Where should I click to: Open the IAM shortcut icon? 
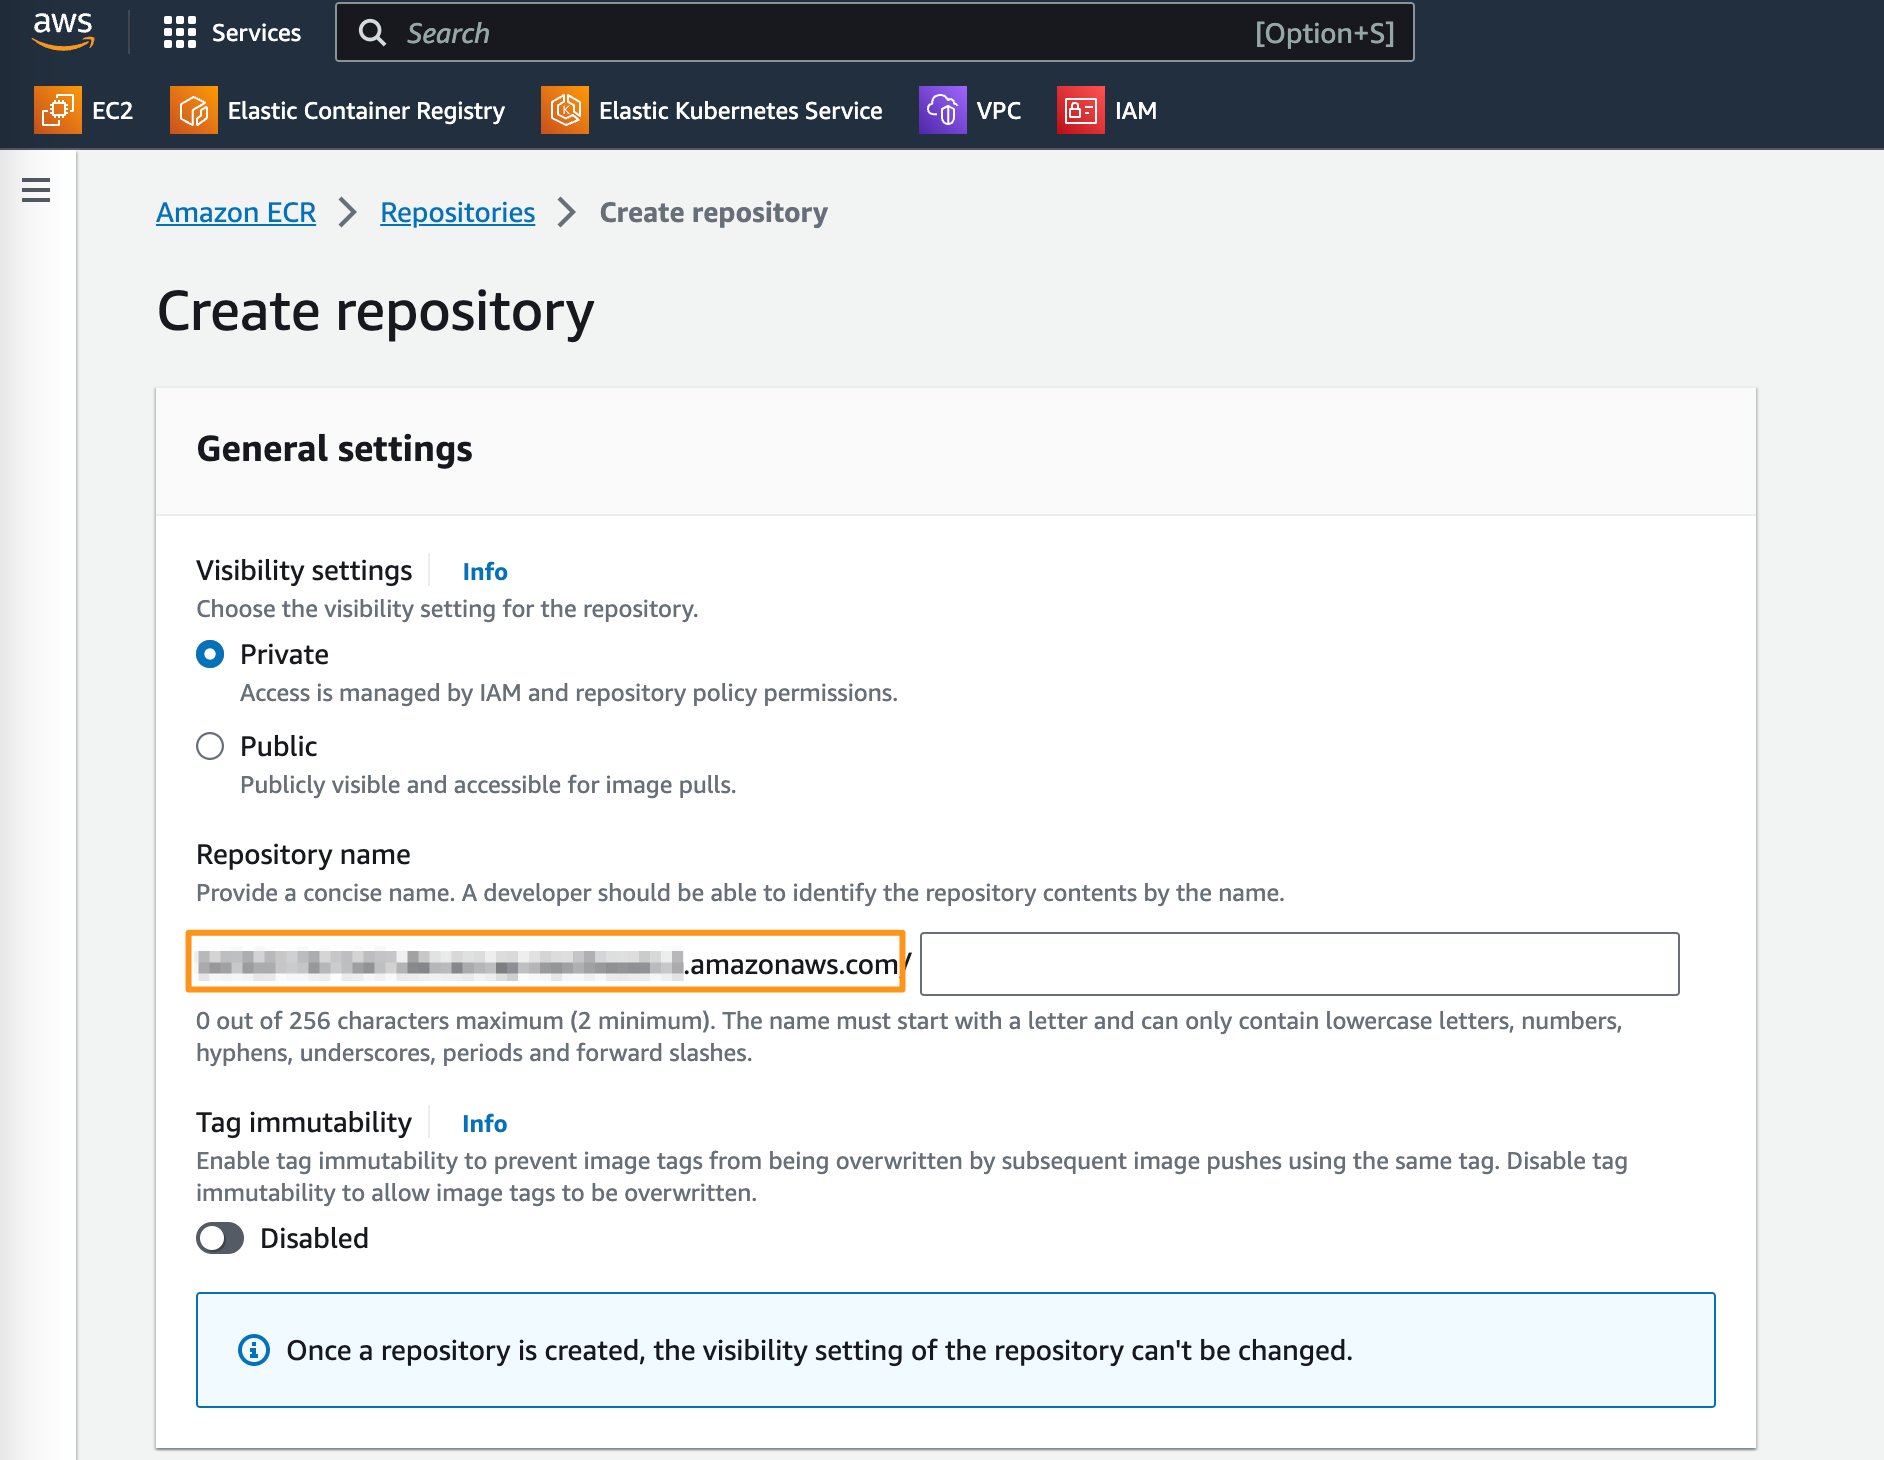[x=1080, y=110]
